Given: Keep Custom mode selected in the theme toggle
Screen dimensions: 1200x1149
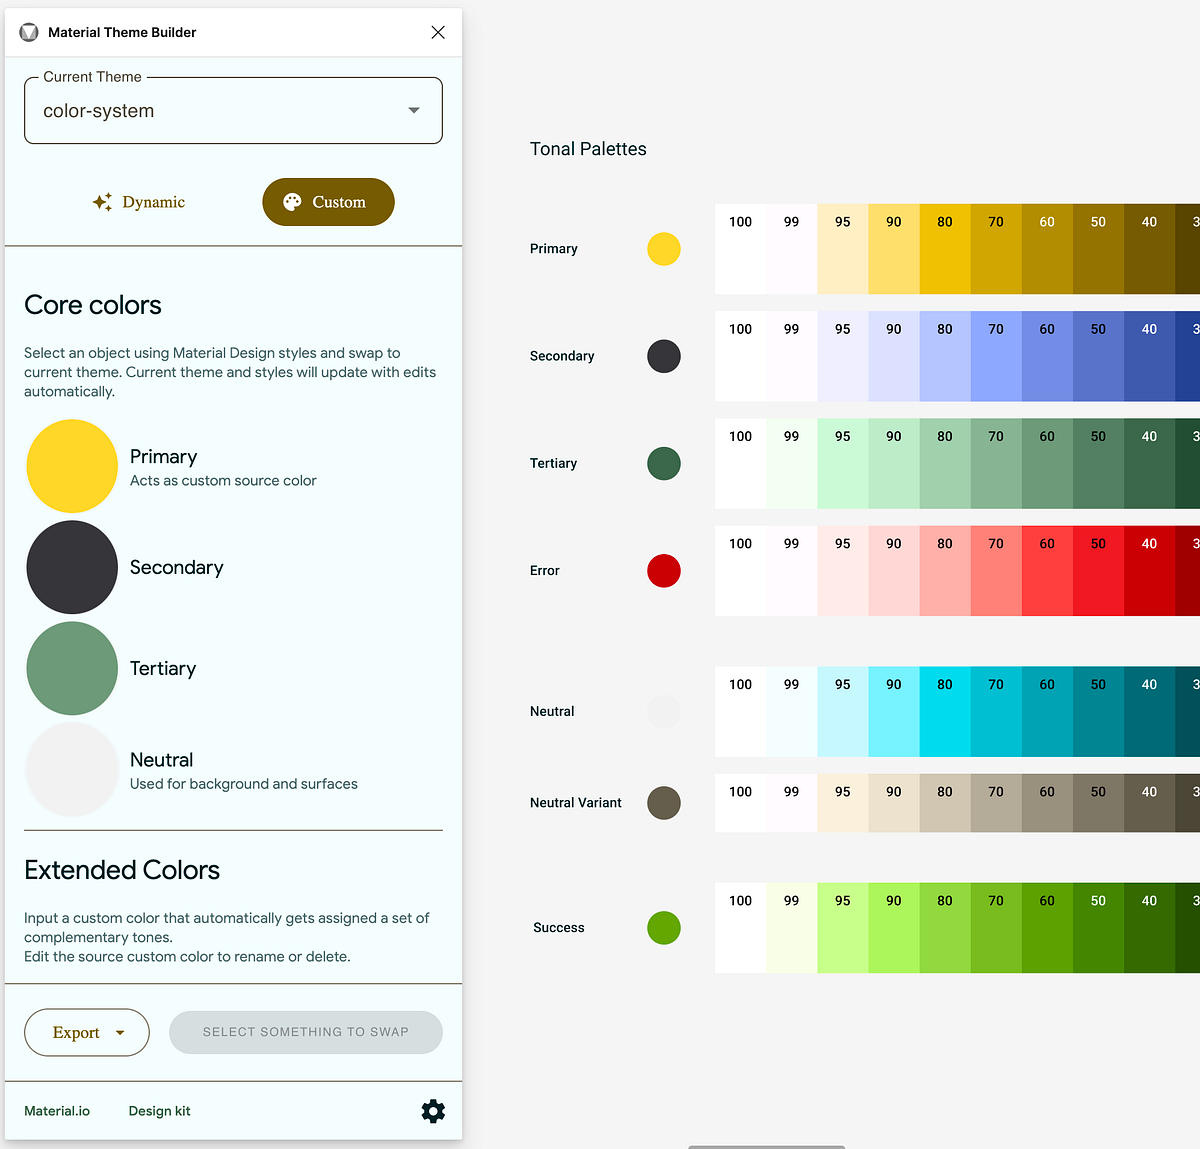Looking at the screenshot, I should click(x=328, y=201).
